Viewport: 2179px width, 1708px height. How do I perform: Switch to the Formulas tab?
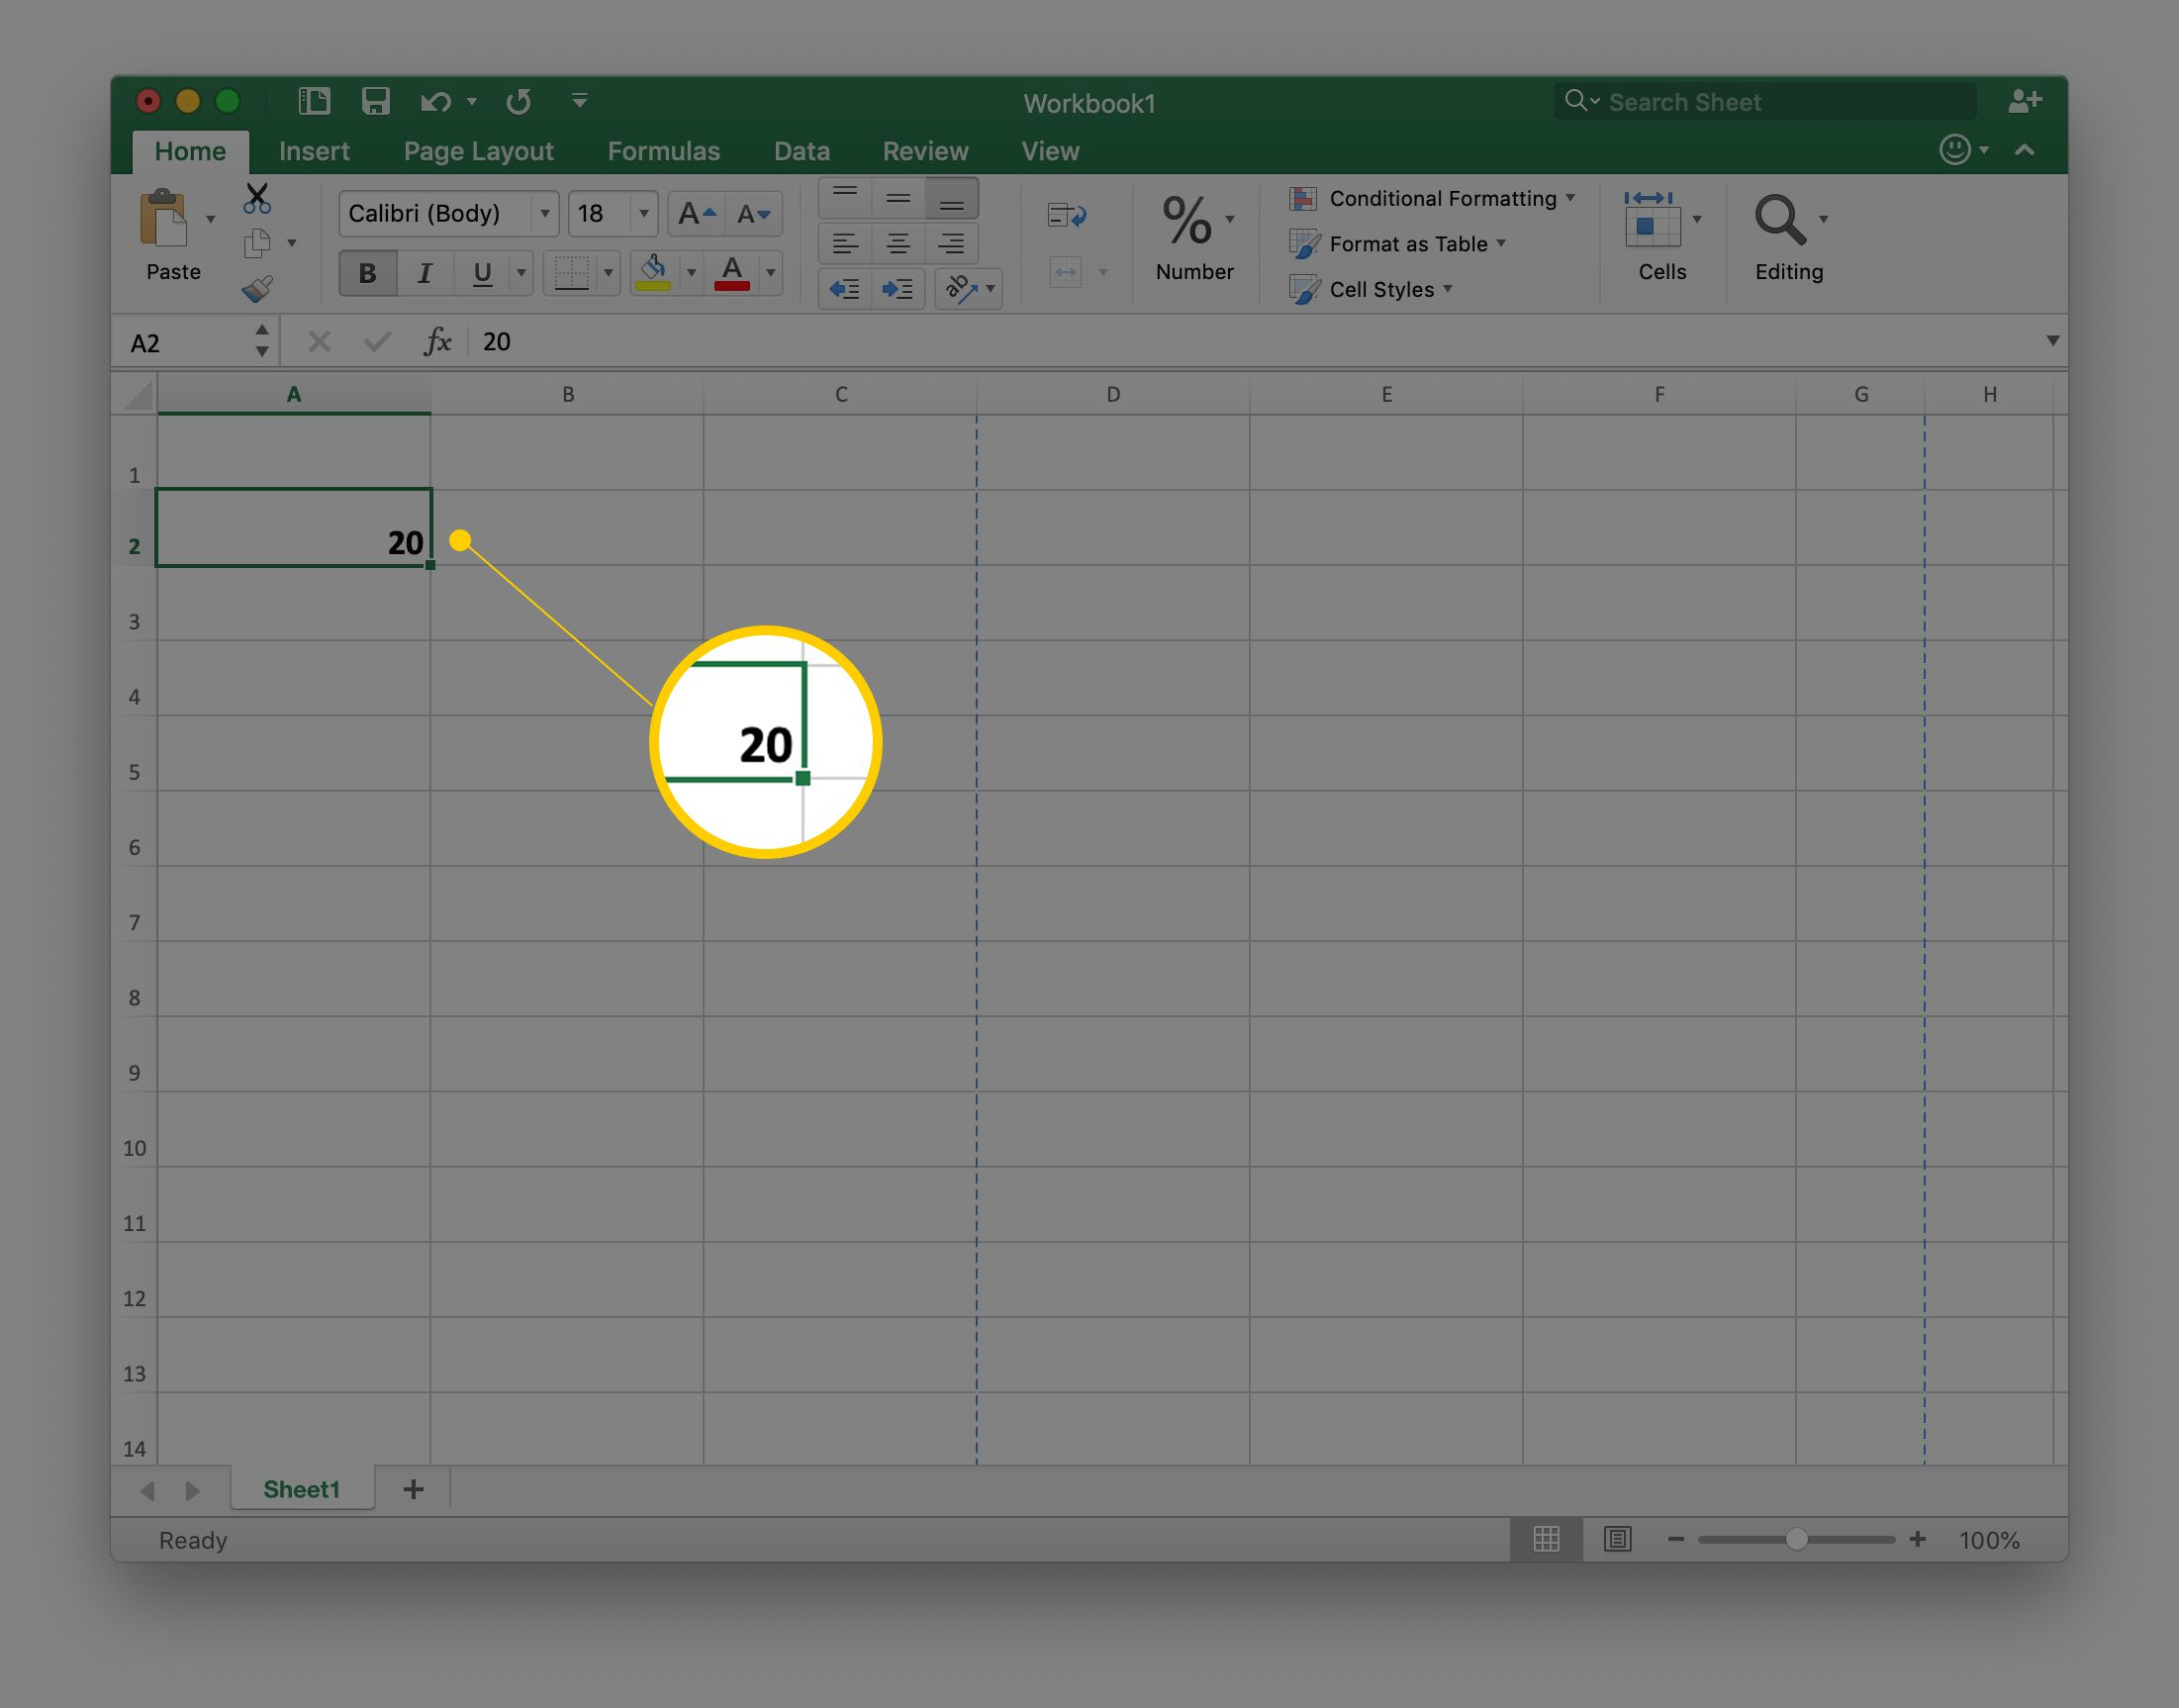point(663,151)
